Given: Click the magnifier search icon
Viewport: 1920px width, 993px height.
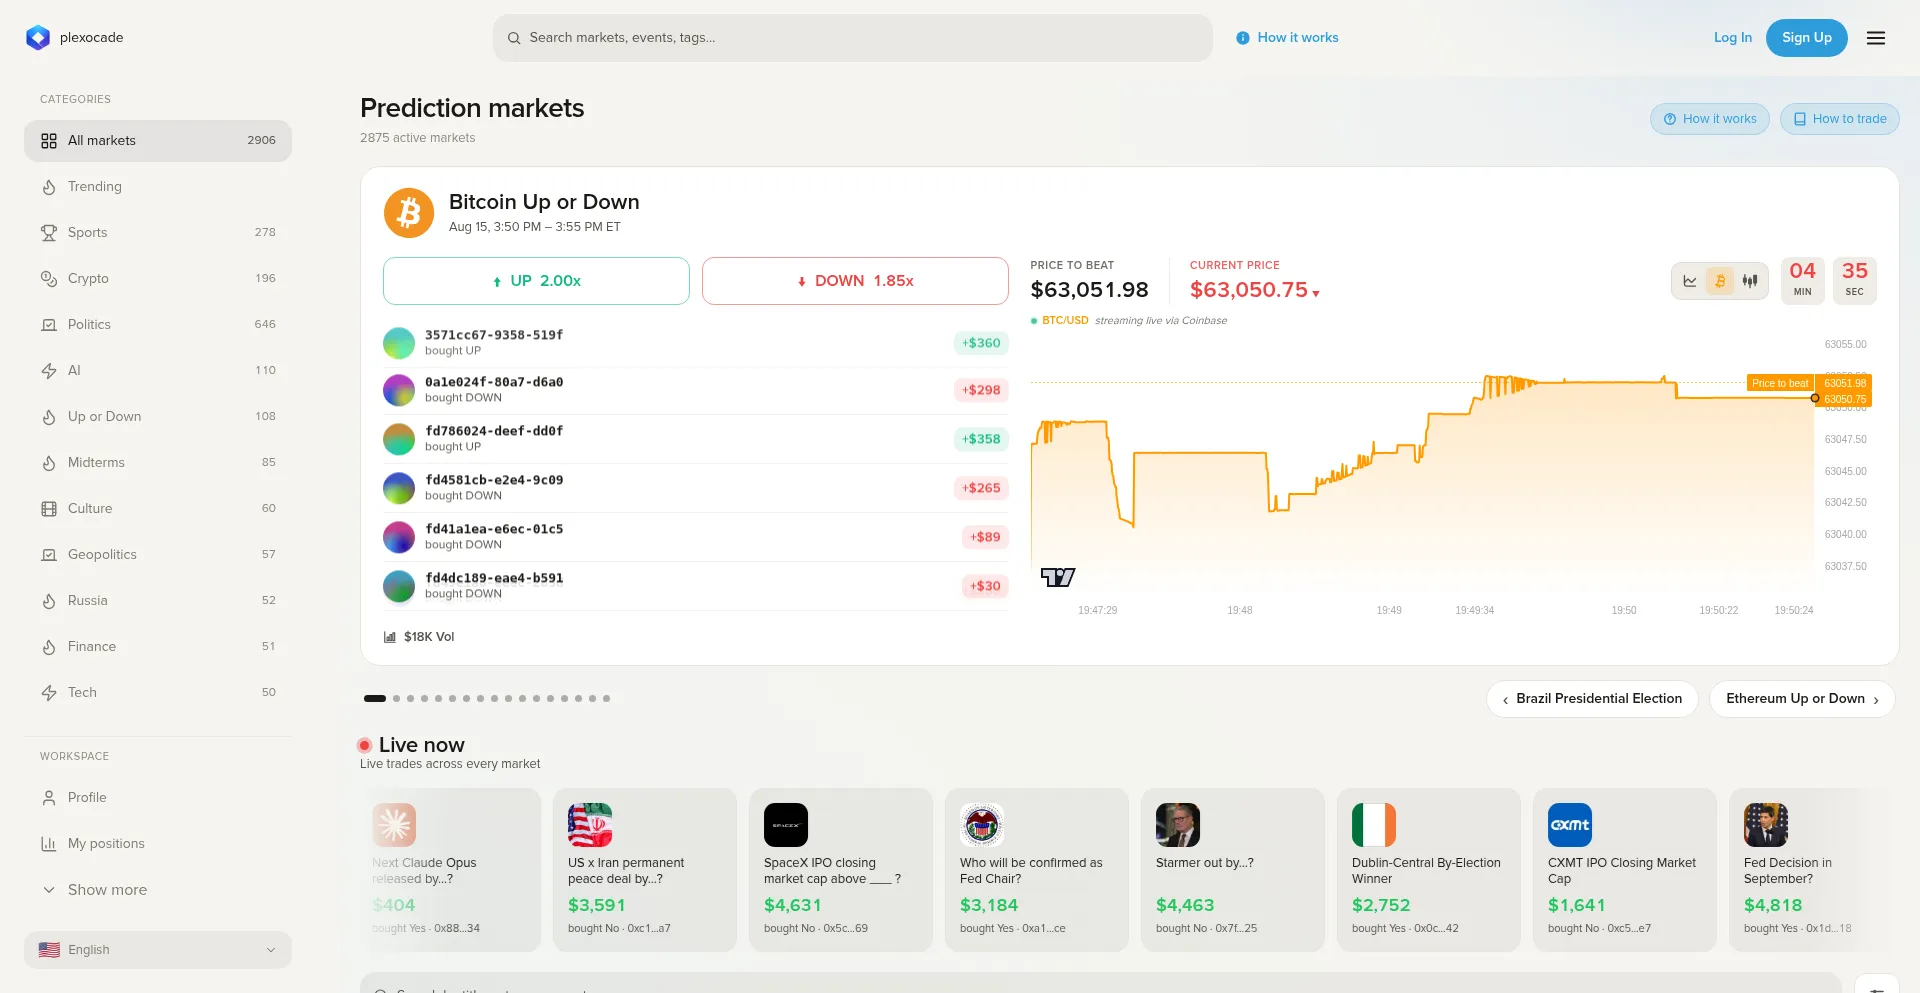Looking at the screenshot, I should pos(514,38).
